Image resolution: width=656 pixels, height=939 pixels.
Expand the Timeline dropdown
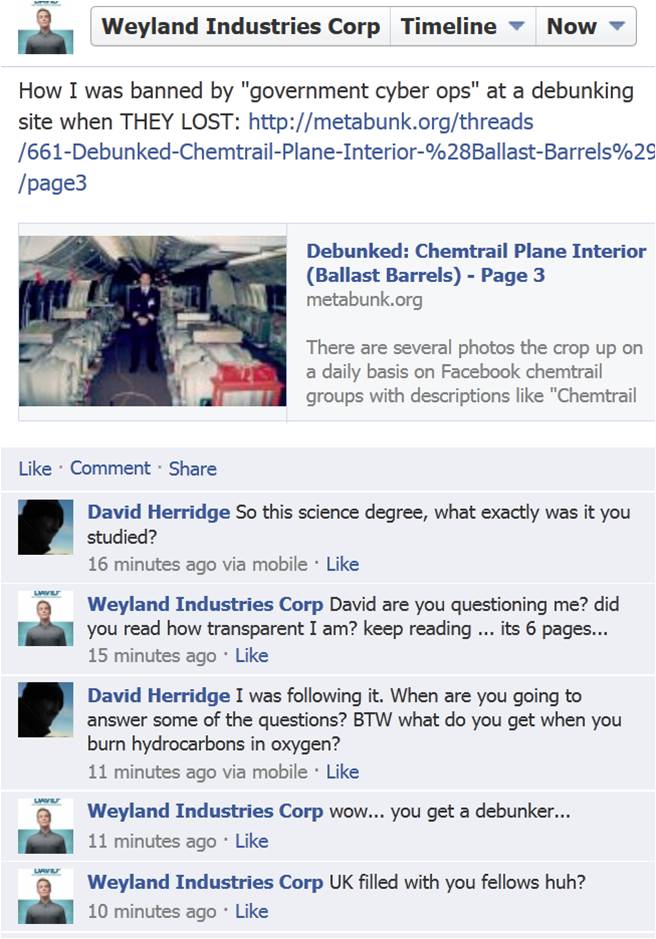pyautogui.click(x=462, y=26)
